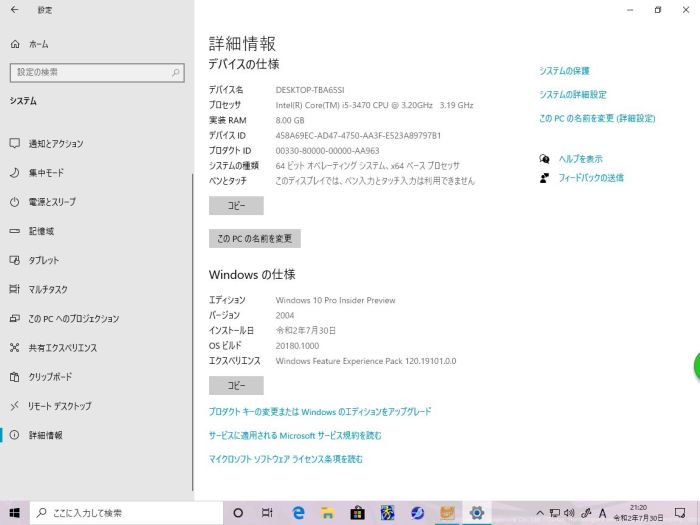Open 記憶域 (Storage) settings
This screenshot has width=700, height=525.
[41, 231]
